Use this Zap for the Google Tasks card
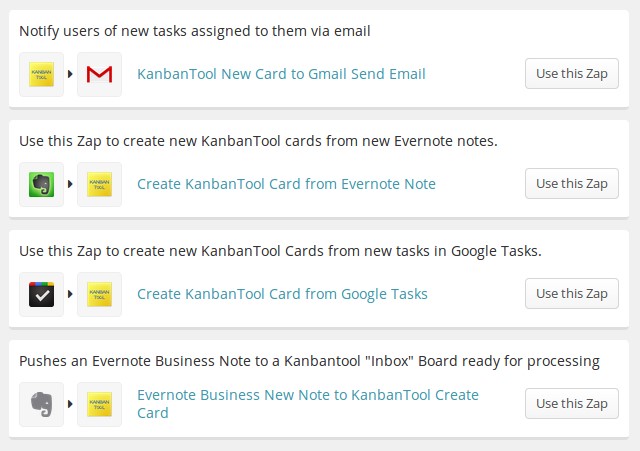This screenshot has width=640, height=451. click(x=571, y=293)
